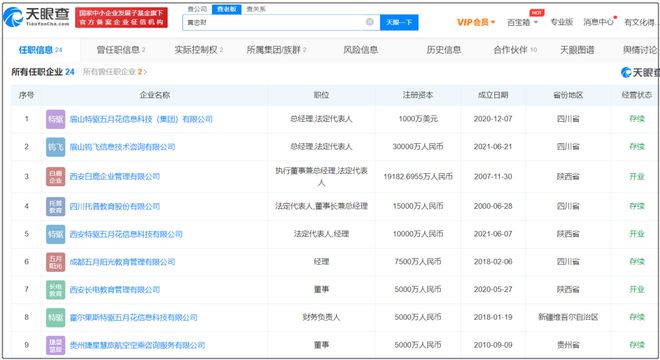
Task: Click the 注册资本 column header
Action: click(x=418, y=95)
